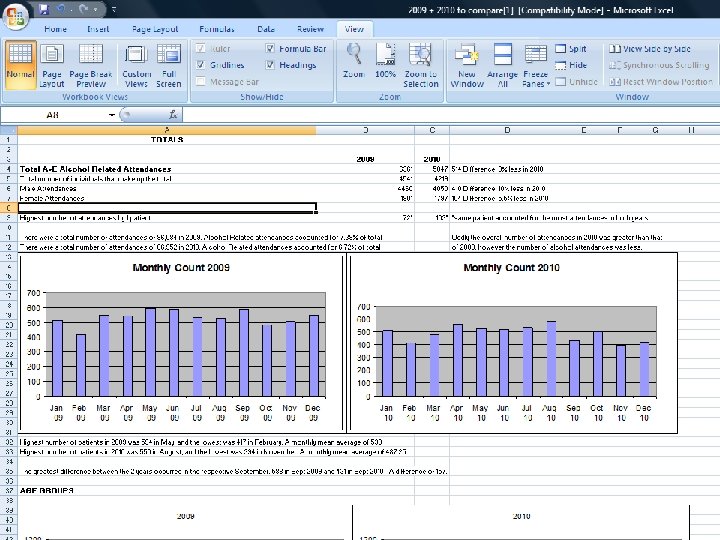Viewport: 720px width, 540px height.
Task: Click the Split button
Action: (x=571, y=48)
